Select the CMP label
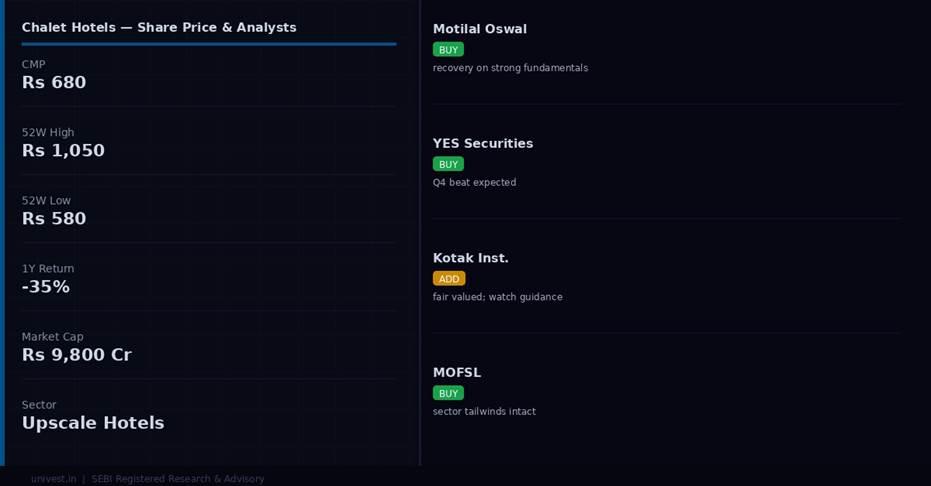The width and height of the screenshot is (931, 486). (33, 64)
